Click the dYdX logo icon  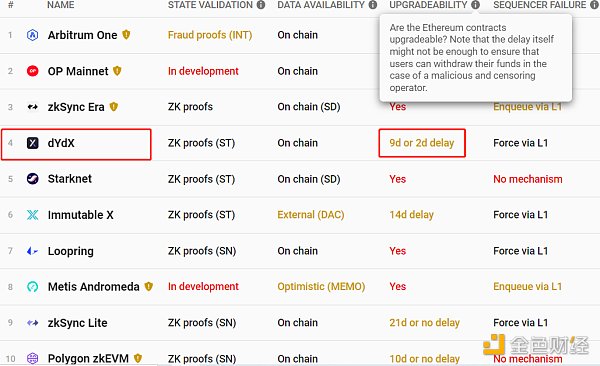pyautogui.click(x=33, y=143)
